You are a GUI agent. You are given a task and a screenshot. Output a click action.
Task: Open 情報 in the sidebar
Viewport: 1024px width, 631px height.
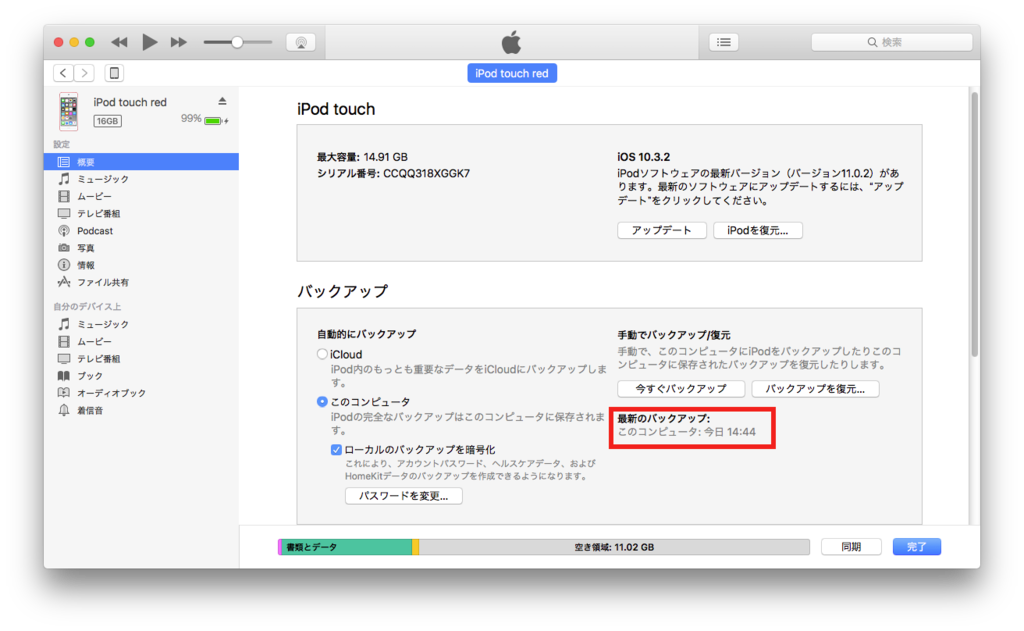141,265
